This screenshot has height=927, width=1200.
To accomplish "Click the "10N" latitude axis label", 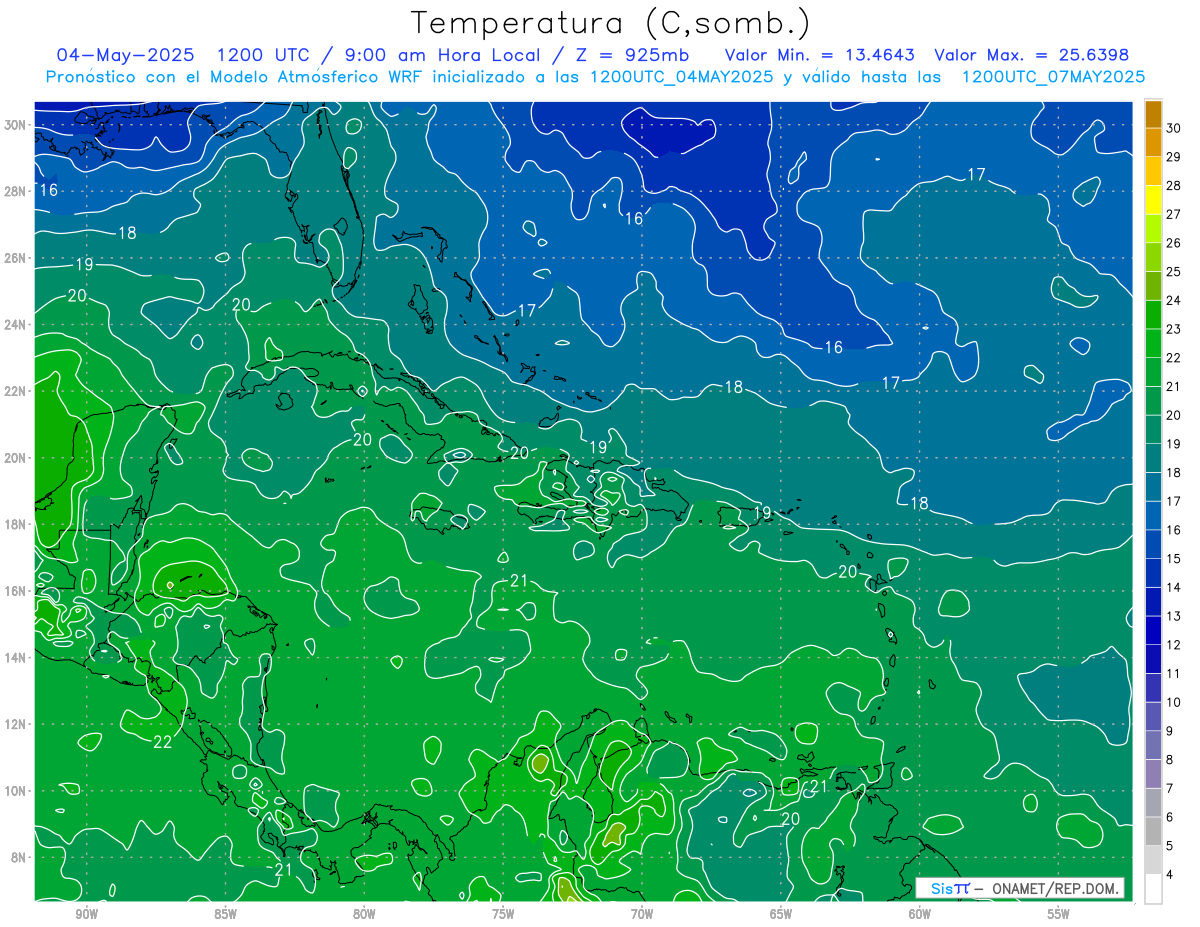I will click(x=16, y=791).
